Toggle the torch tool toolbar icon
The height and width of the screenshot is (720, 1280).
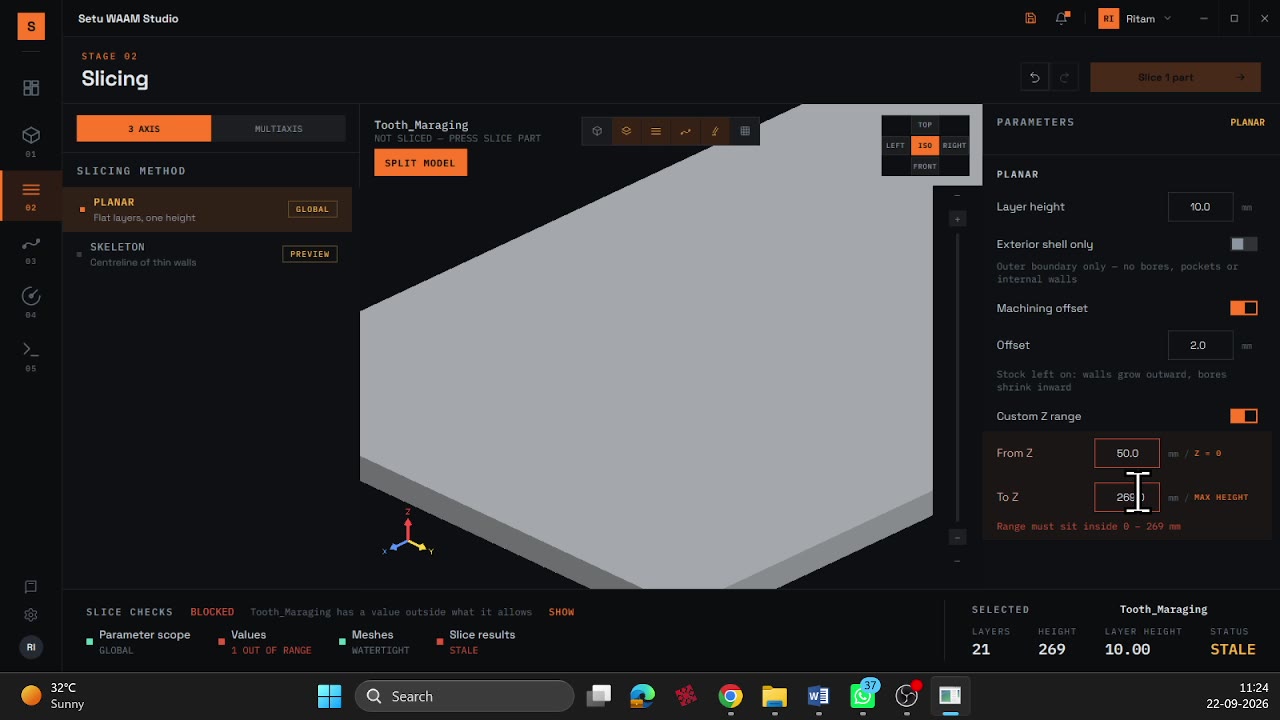pos(715,131)
